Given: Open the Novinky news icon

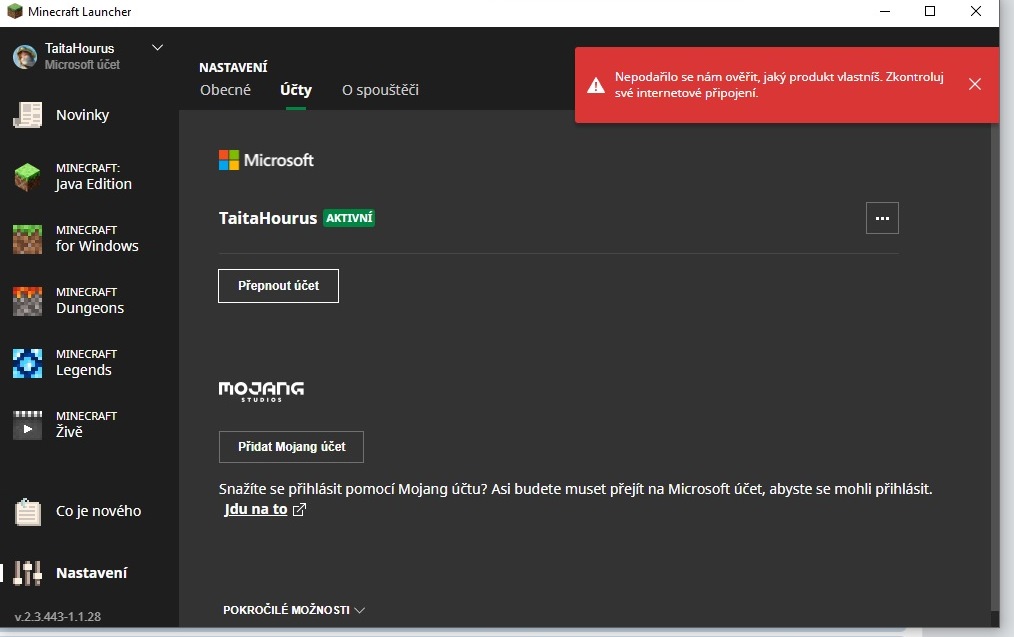Looking at the screenshot, I should pos(27,115).
